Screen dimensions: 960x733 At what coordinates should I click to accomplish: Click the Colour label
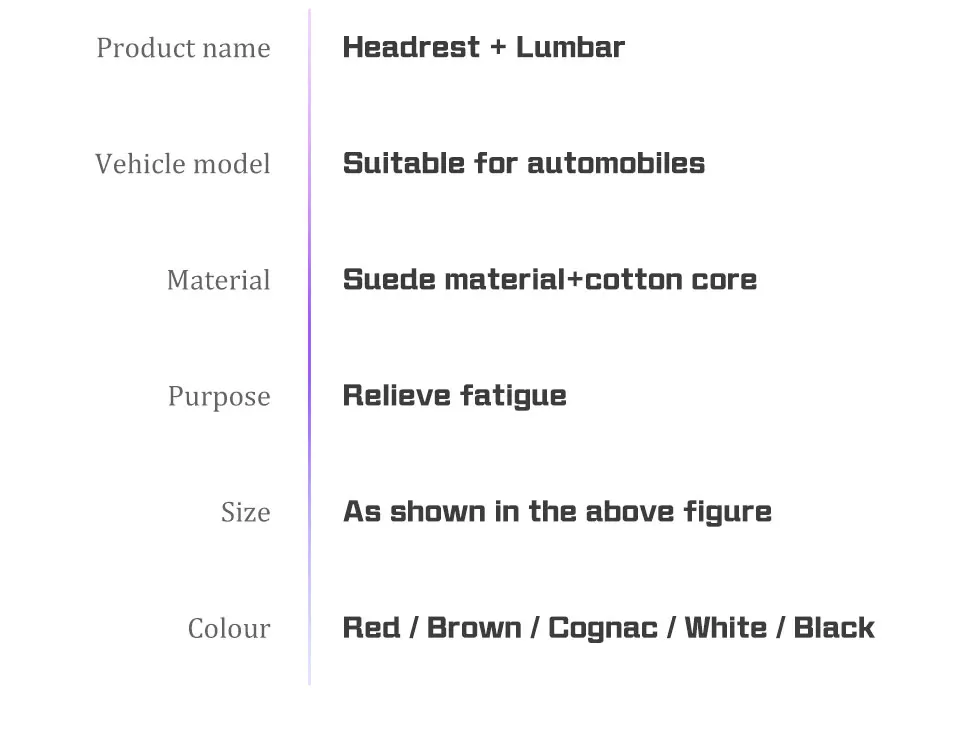228,628
